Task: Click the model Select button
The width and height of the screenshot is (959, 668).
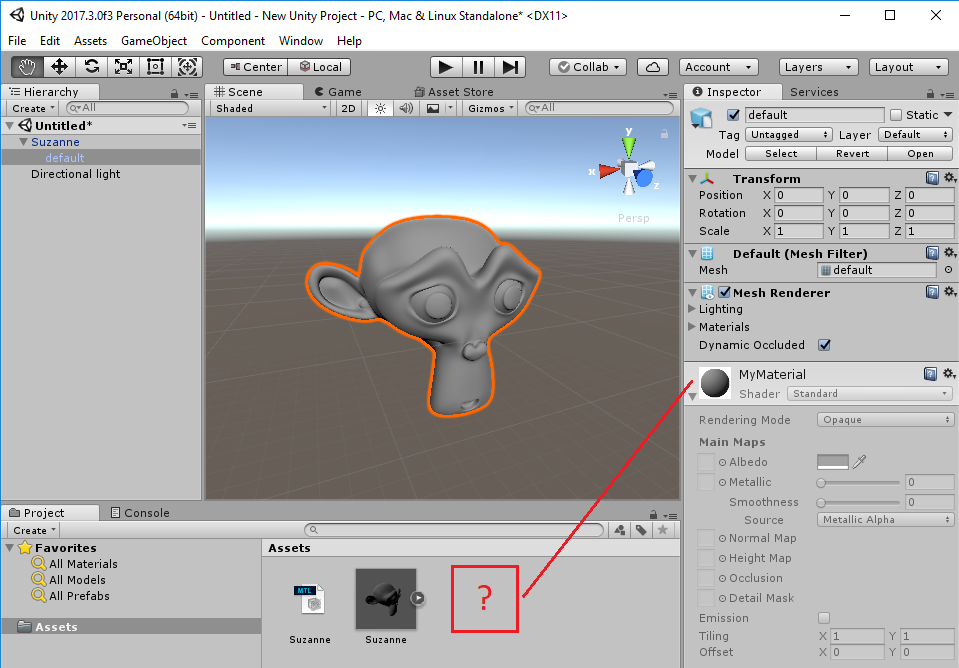Action: [x=781, y=154]
